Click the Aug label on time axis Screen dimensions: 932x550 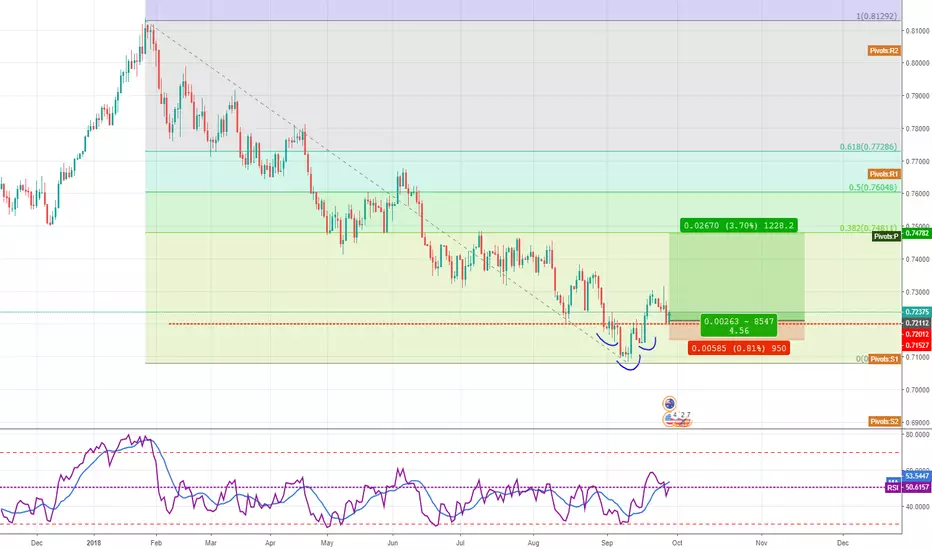click(x=533, y=543)
